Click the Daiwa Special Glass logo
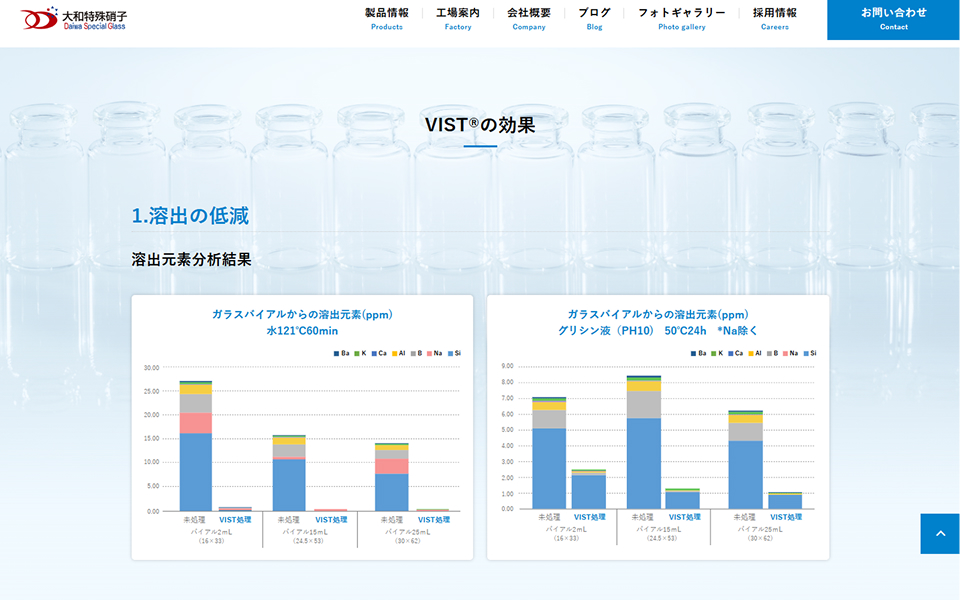960x600 pixels. [x=75, y=18]
